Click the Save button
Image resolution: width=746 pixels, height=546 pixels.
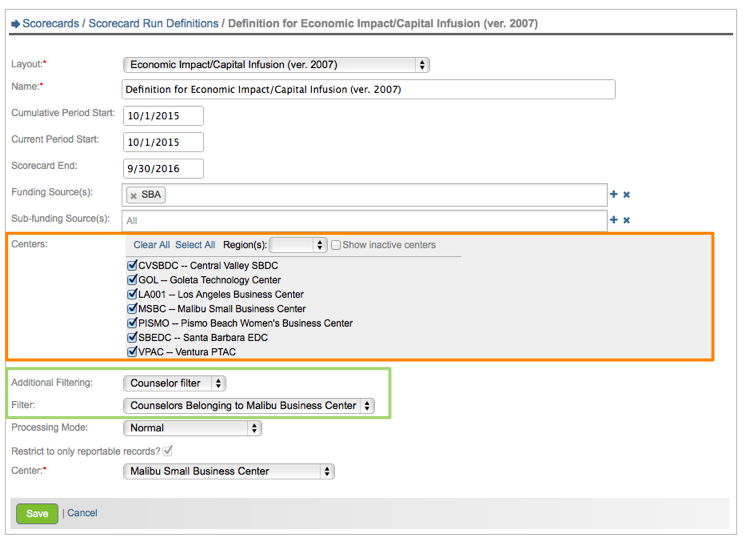click(37, 513)
